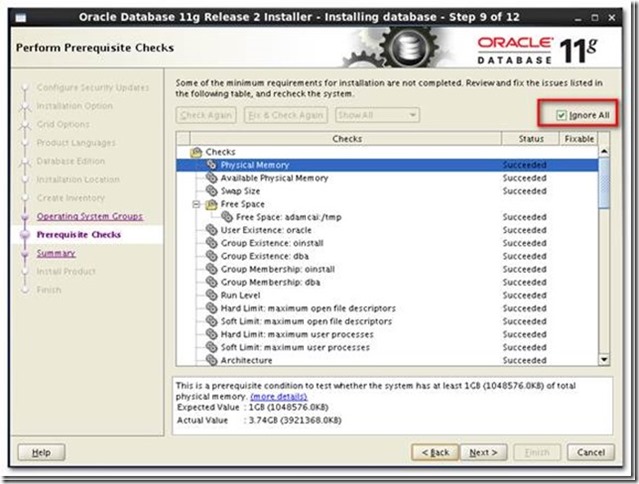Click the Swap Size check icon
Image resolution: width=639 pixels, height=484 pixels.
tap(211, 191)
